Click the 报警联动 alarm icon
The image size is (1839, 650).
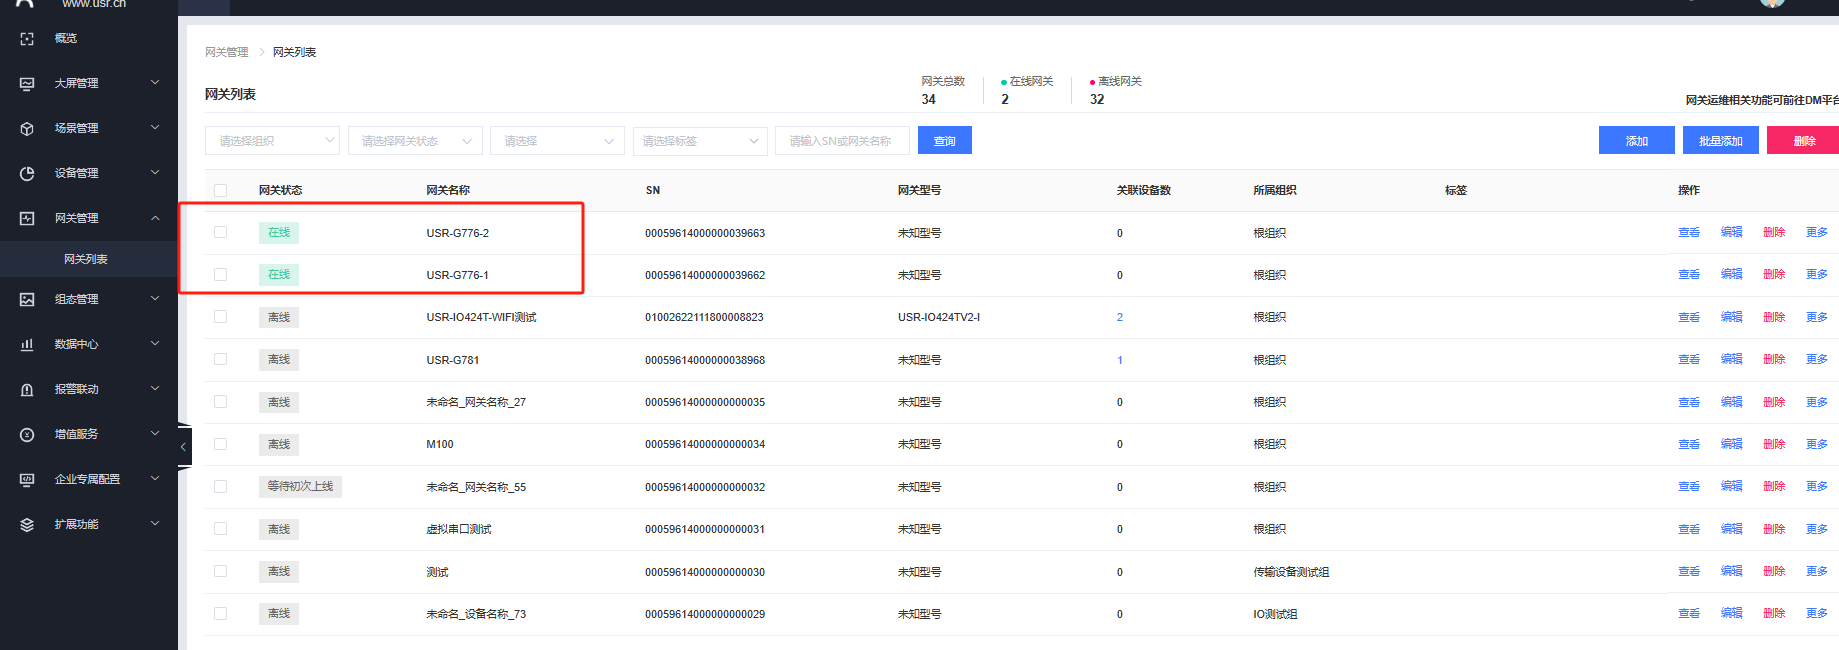pyautogui.click(x=27, y=389)
